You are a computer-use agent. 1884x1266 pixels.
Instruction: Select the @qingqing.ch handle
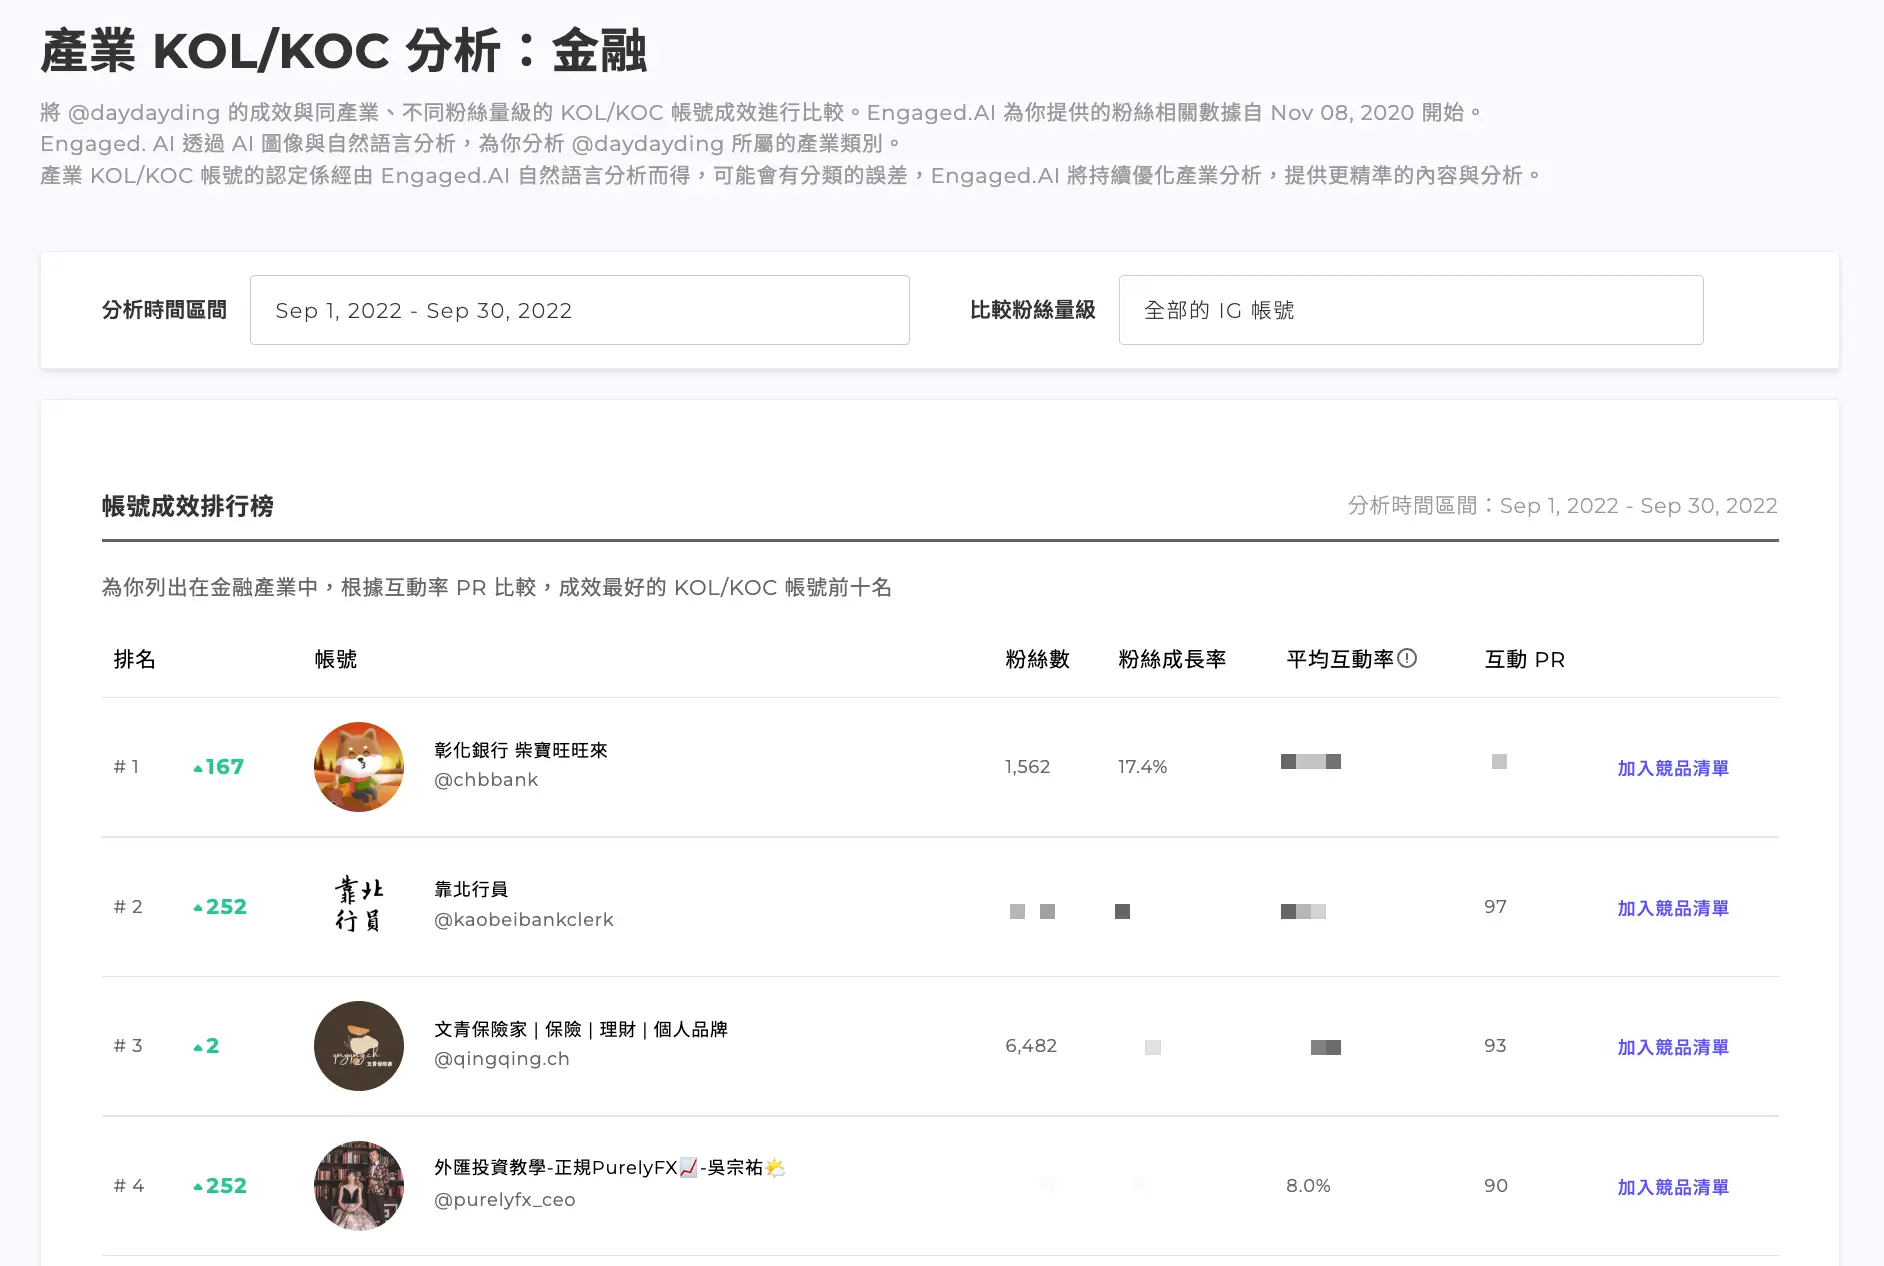click(502, 1059)
